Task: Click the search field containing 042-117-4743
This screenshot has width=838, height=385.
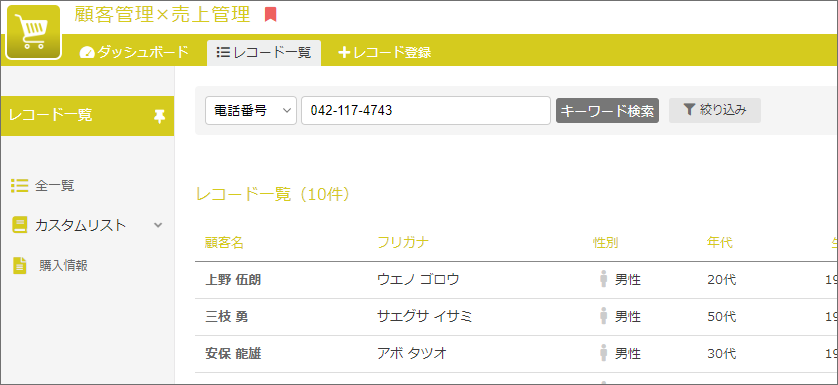Action: click(x=425, y=111)
